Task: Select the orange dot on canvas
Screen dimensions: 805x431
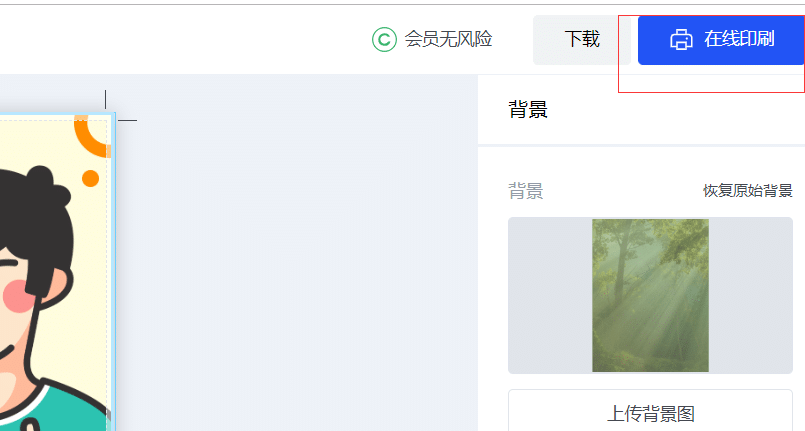Action: 90,178
